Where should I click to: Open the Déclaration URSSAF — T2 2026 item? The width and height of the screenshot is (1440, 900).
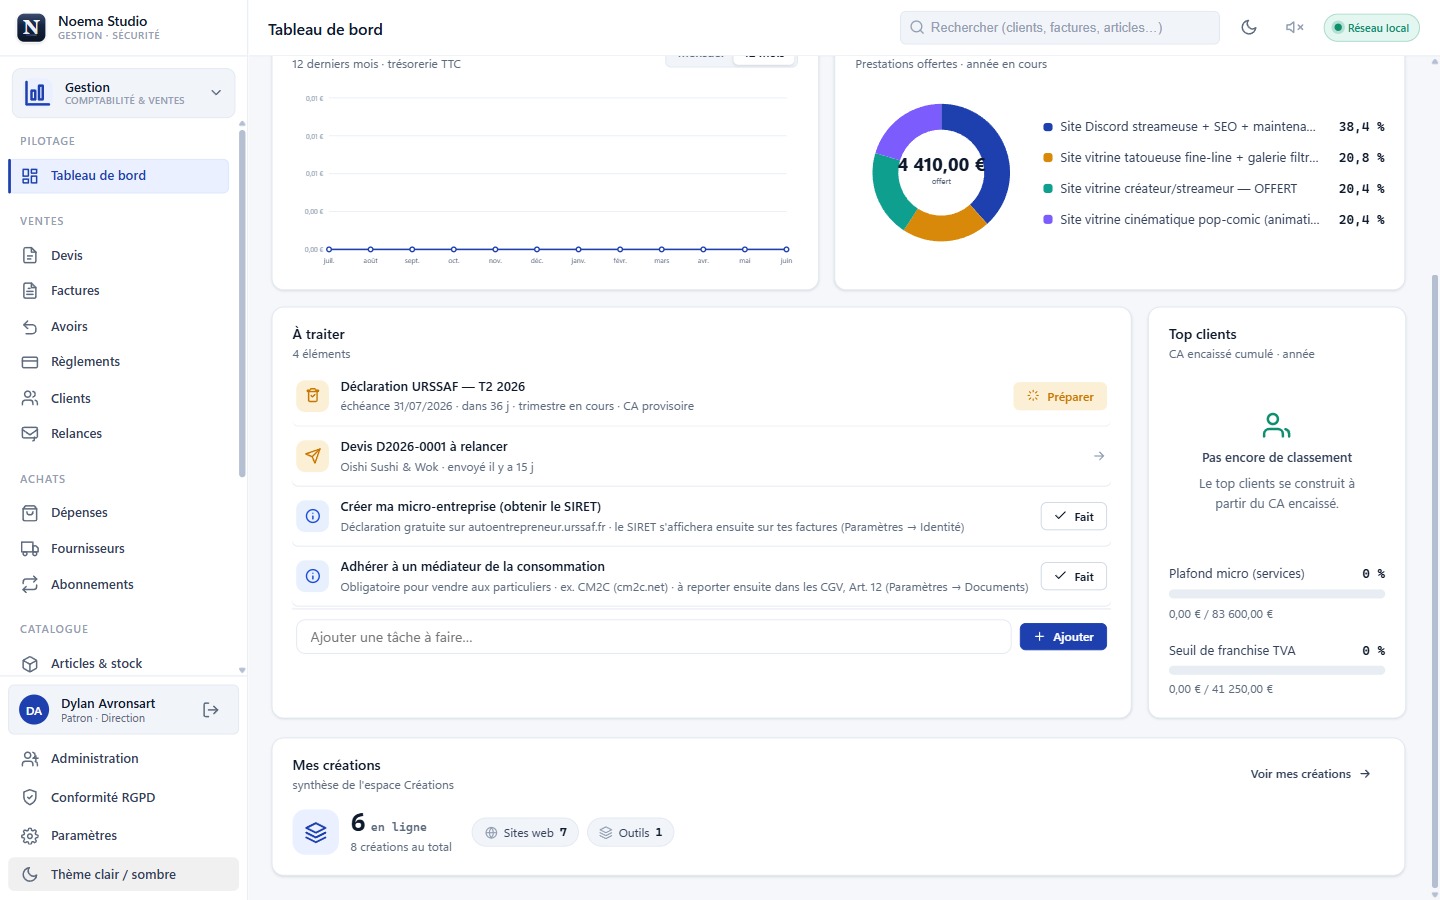point(701,396)
